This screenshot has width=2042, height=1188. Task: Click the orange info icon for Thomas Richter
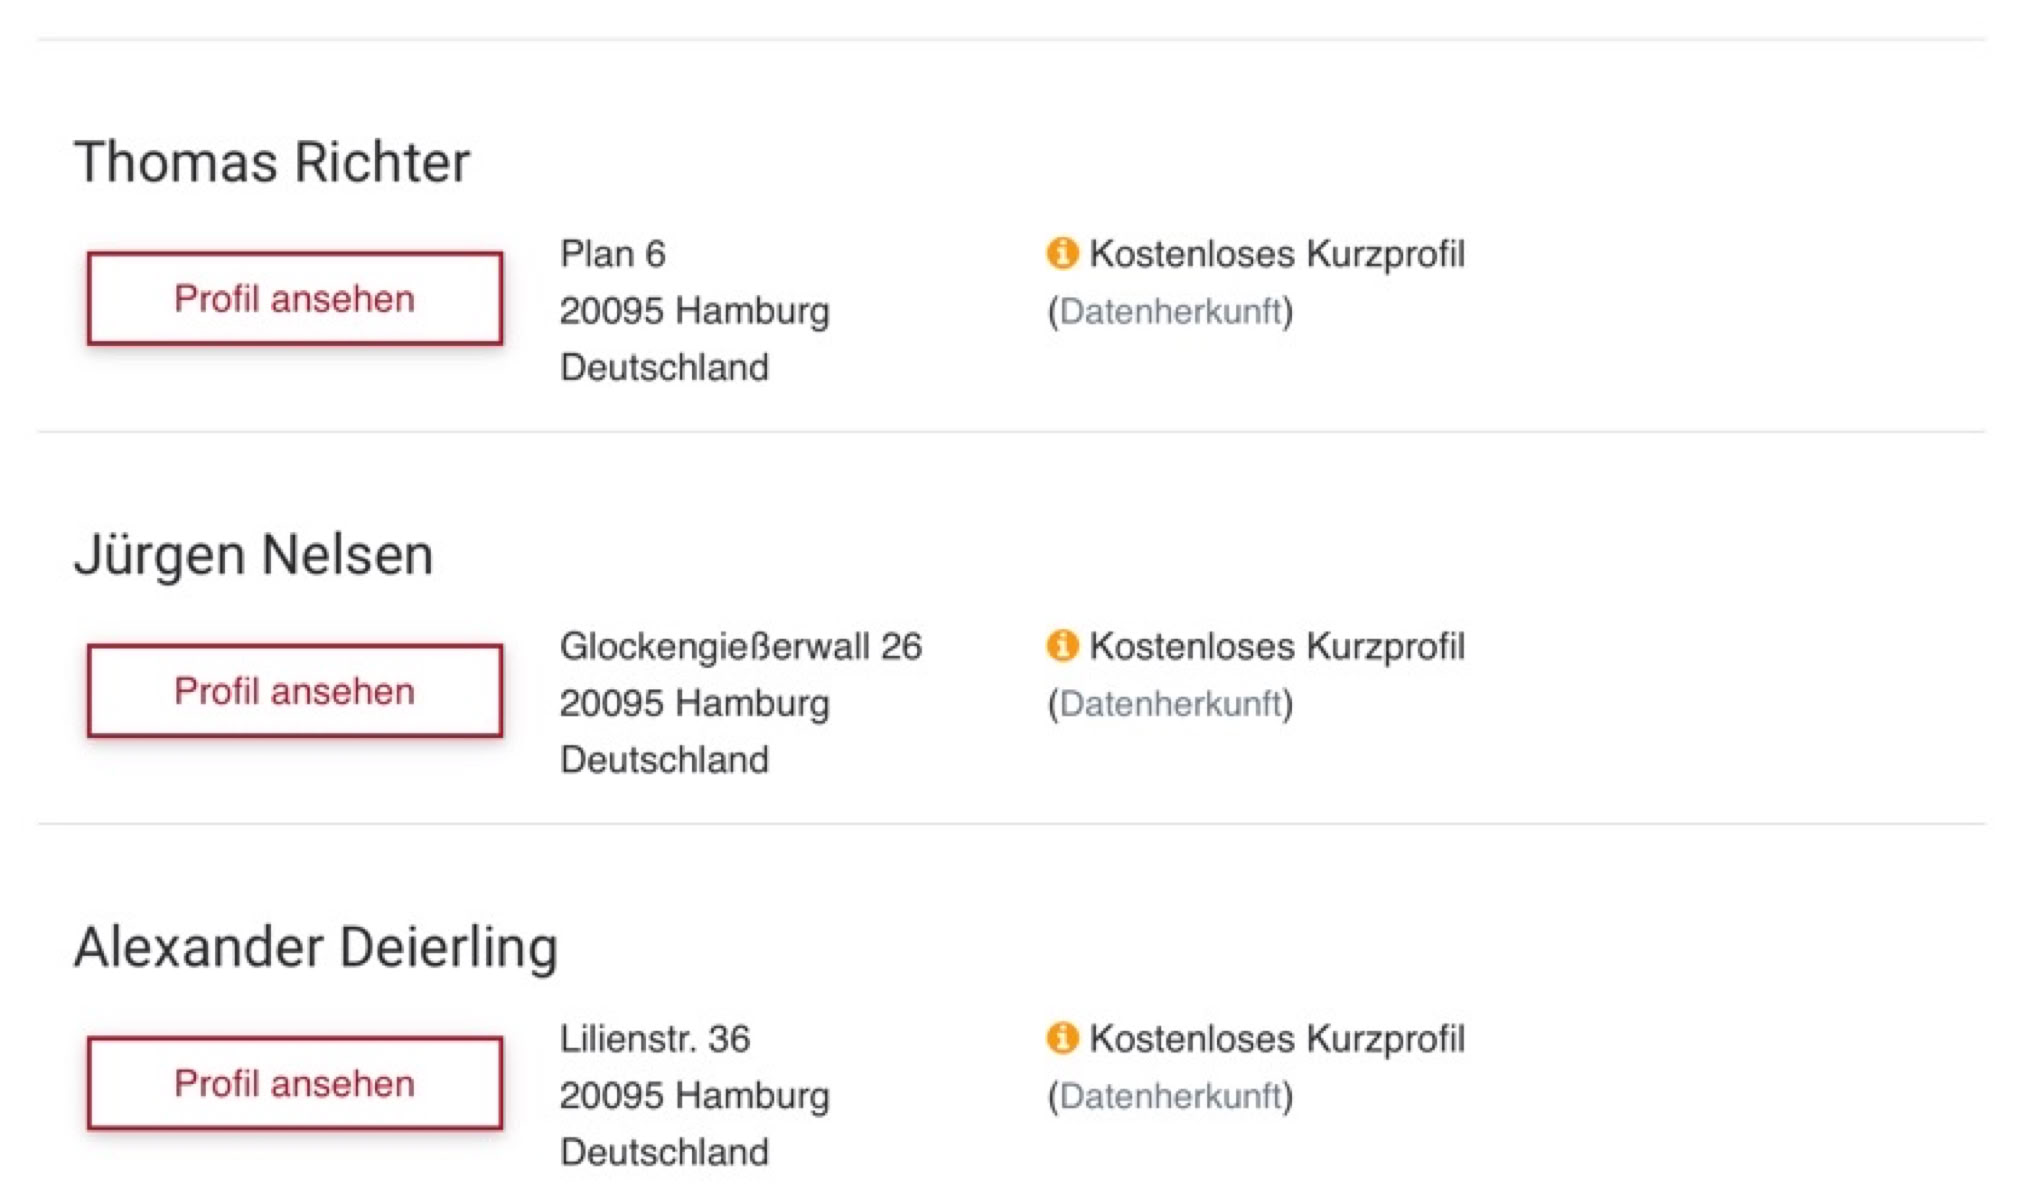[x=1062, y=253]
